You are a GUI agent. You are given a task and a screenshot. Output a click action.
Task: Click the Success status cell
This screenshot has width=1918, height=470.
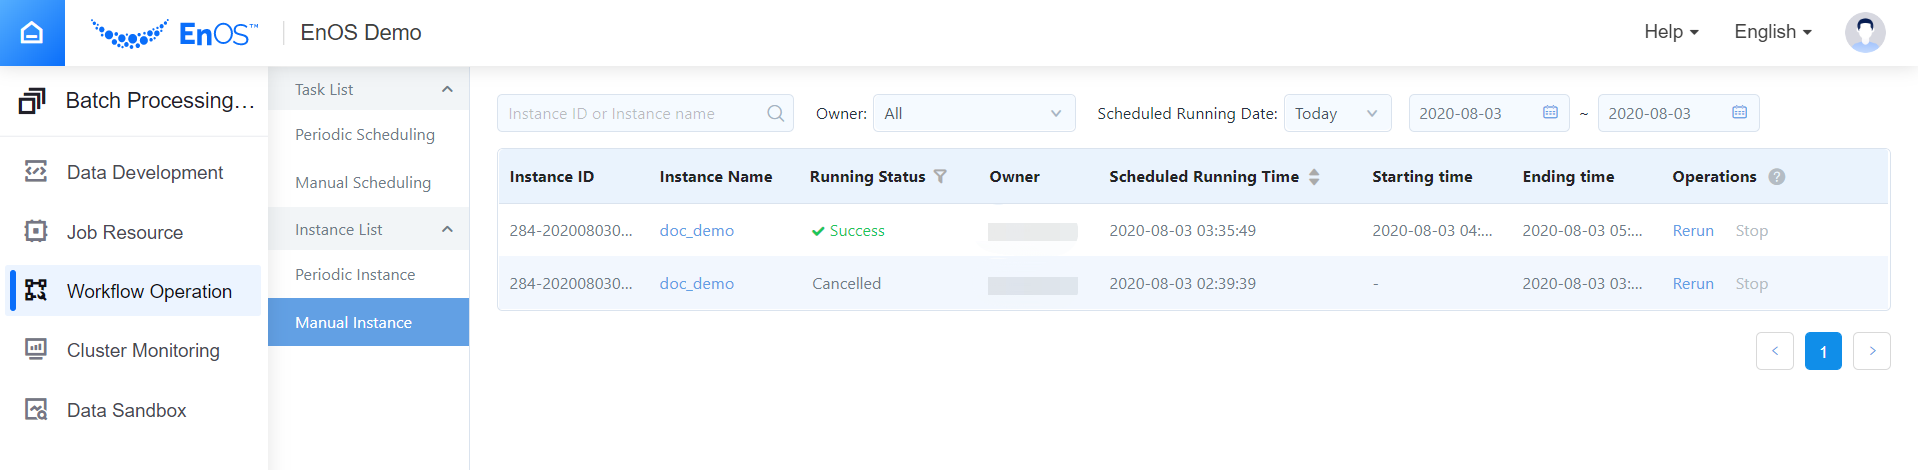pos(848,230)
